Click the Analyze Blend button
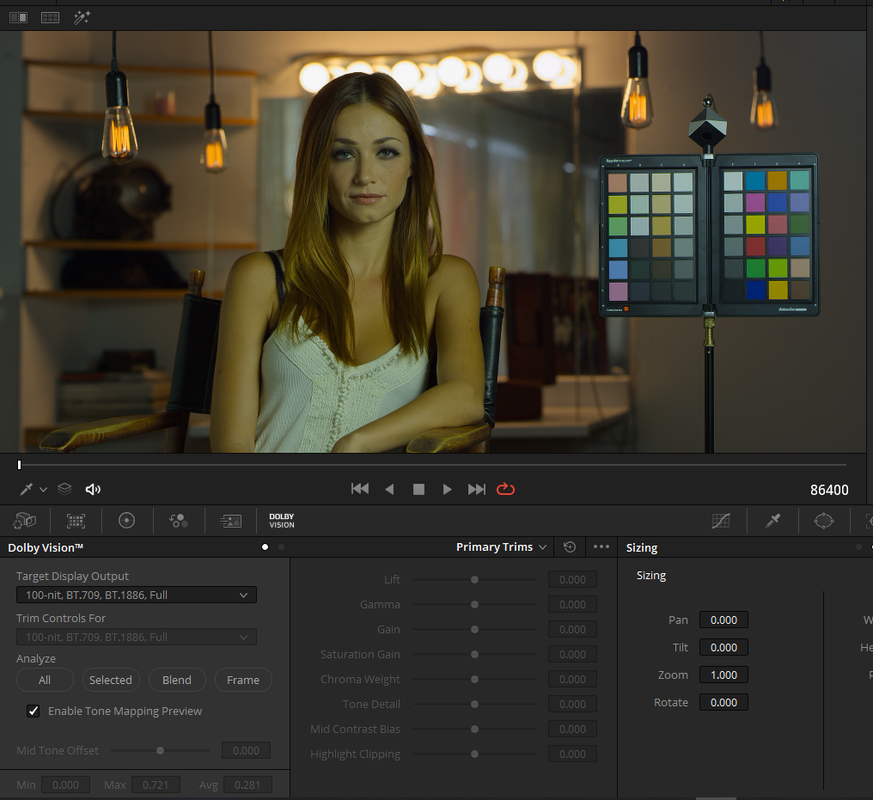The image size is (873, 800). (x=177, y=680)
